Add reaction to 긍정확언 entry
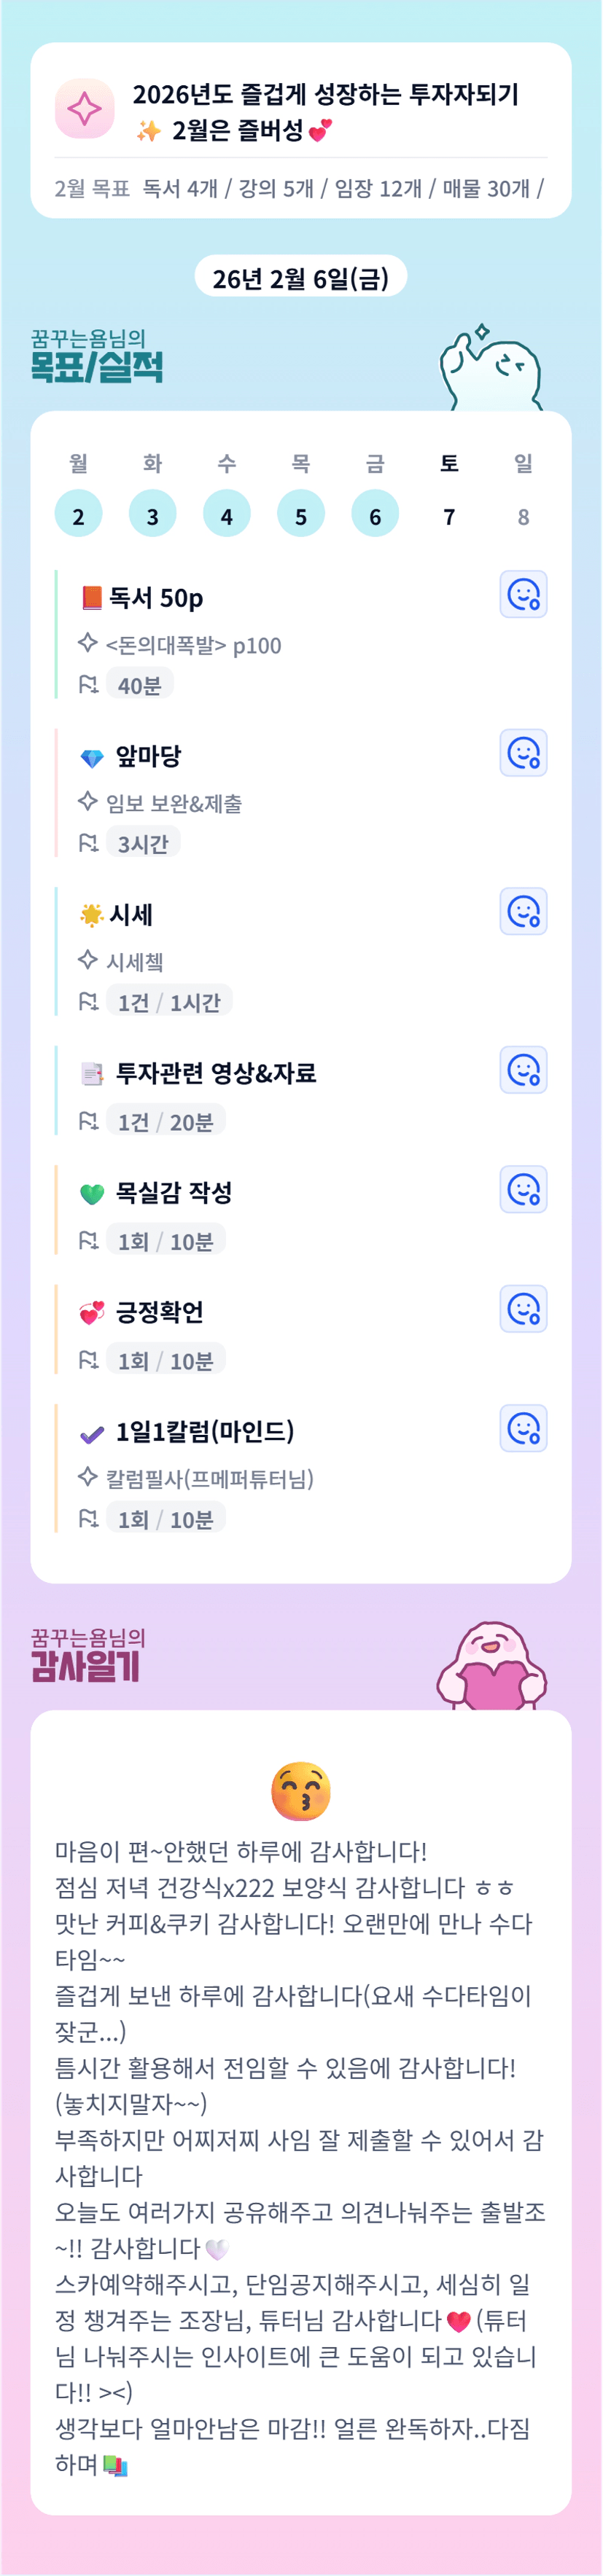The image size is (603, 2576). 523,1309
